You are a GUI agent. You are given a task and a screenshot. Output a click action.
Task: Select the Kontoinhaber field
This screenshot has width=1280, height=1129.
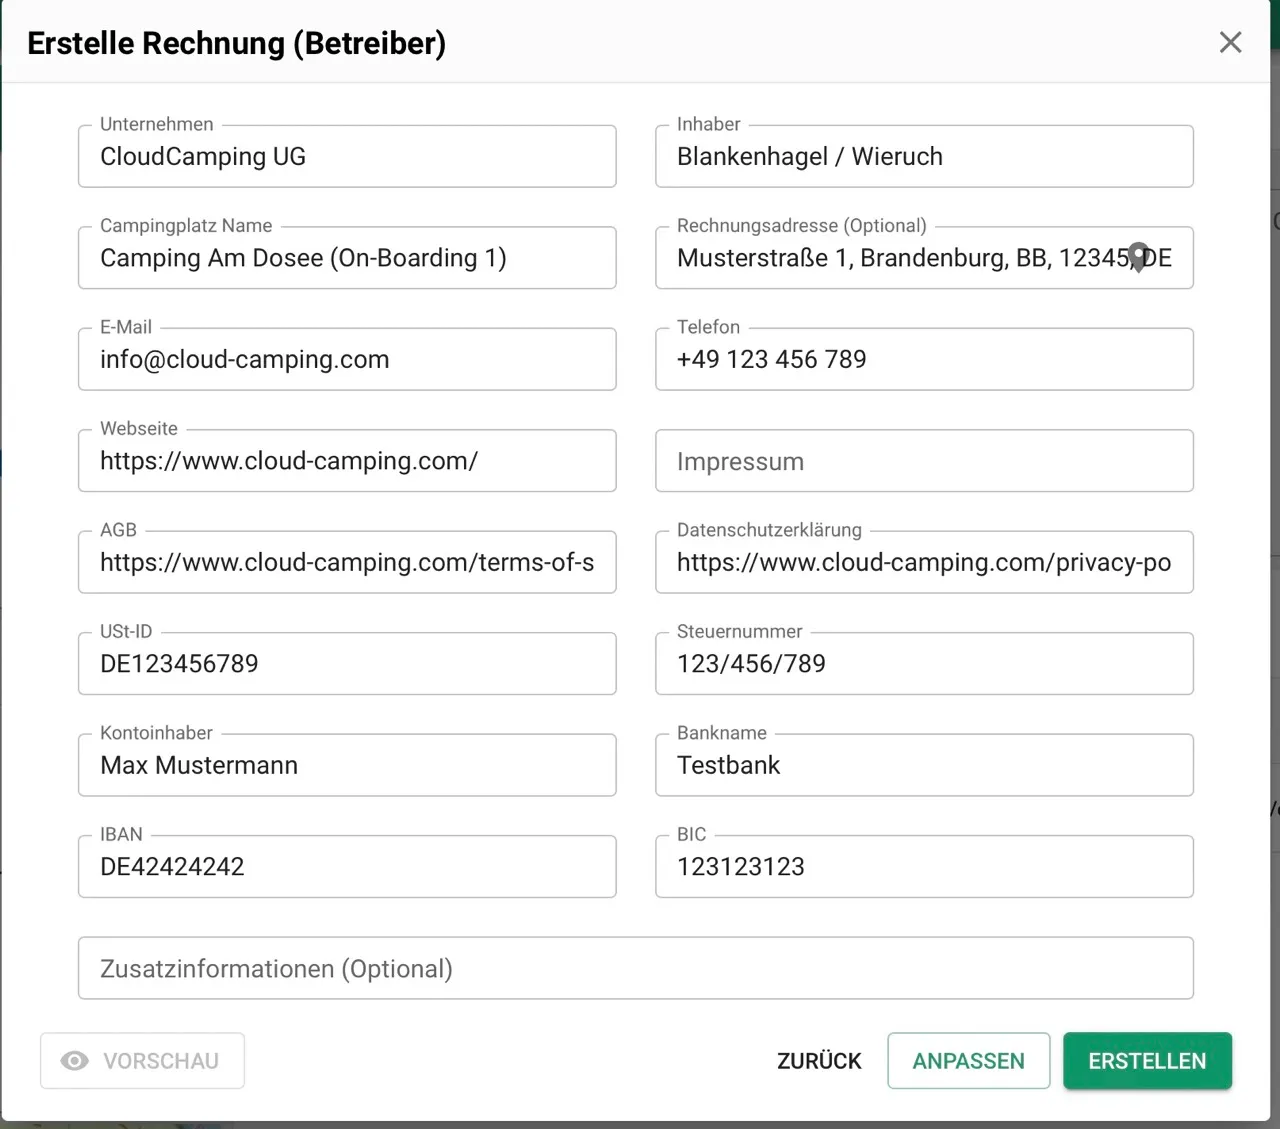[x=347, y=765]
